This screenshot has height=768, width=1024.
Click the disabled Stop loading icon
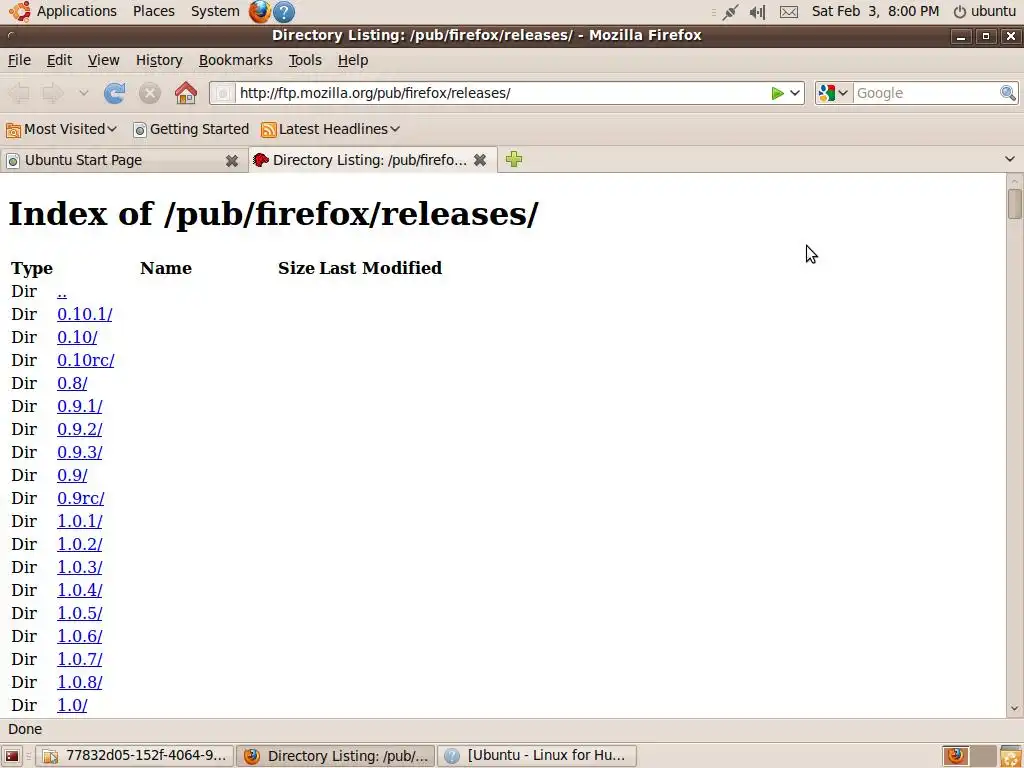[x=150, y=93]
